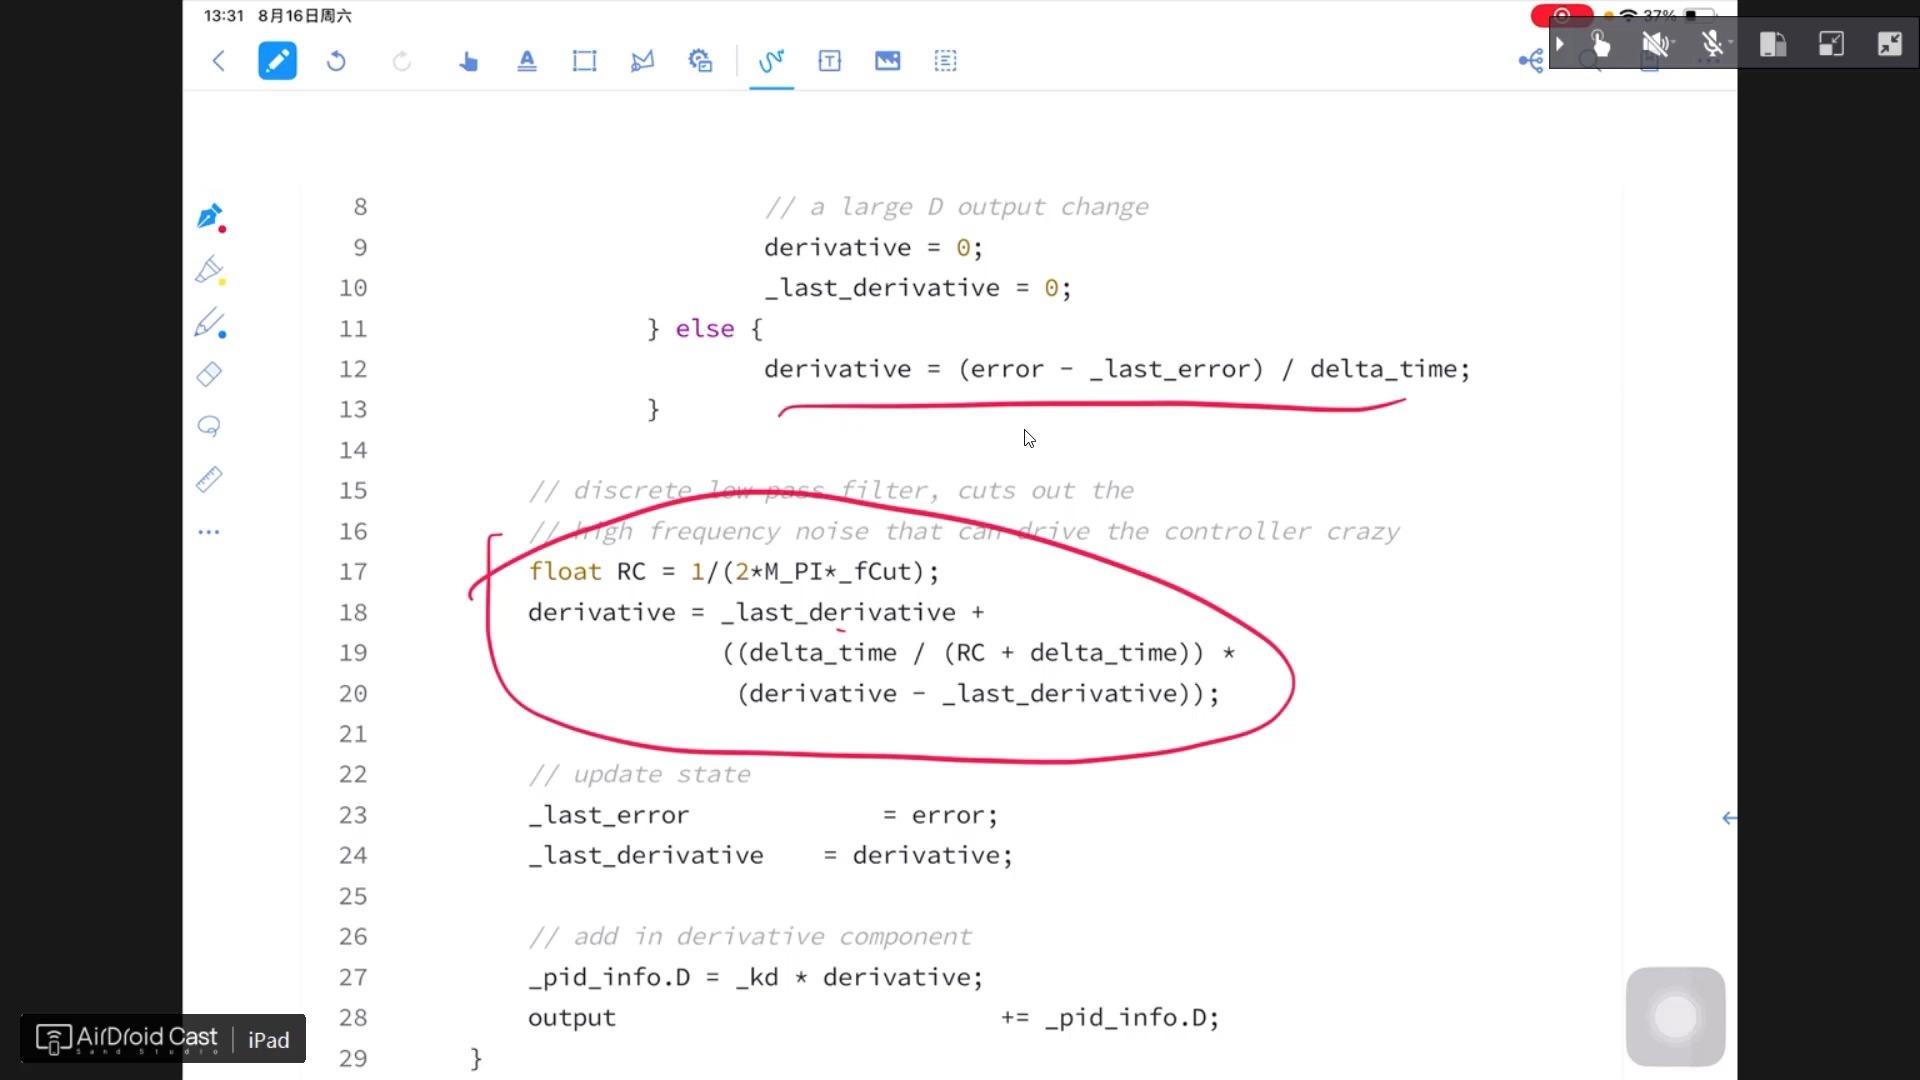The width and height of the screenshot is (1920, 1080).
Task: Select the fountain pen with red dot
Action: coord(210,217)
